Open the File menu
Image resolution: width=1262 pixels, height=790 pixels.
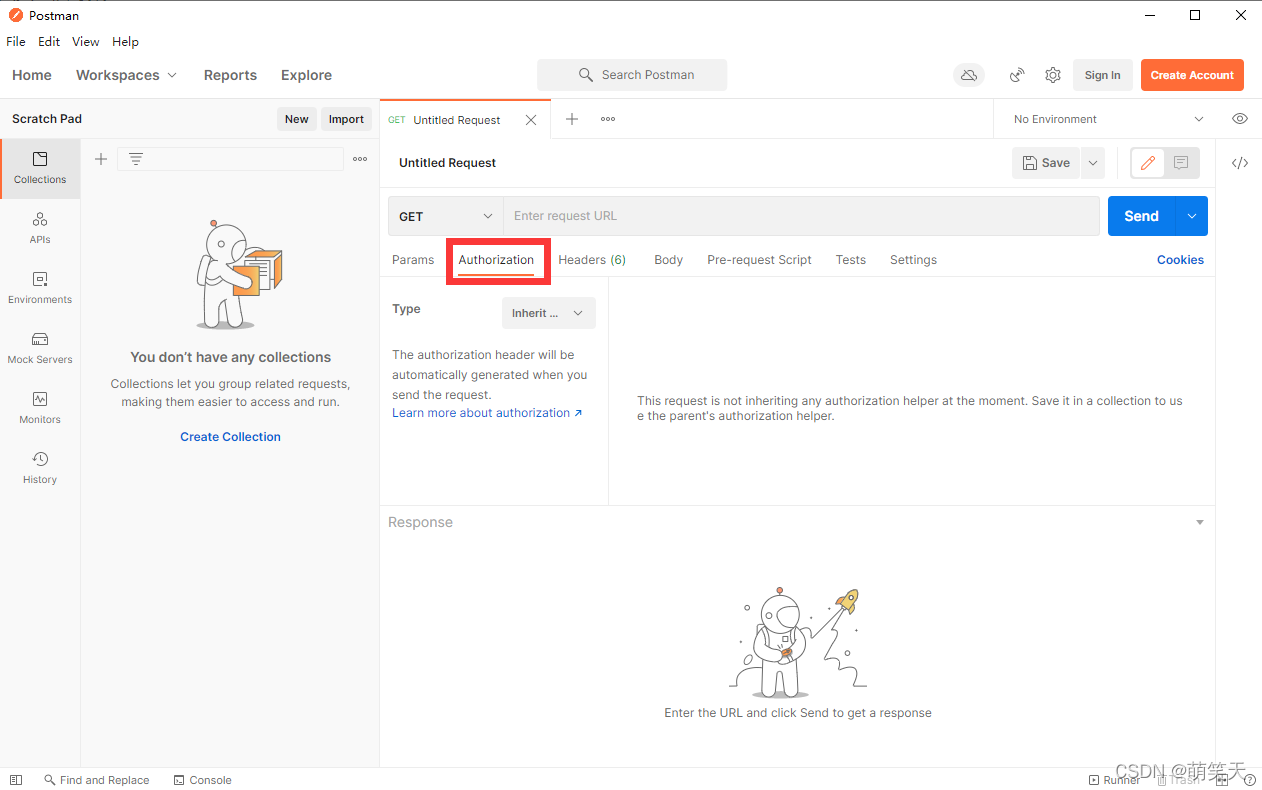click(x=16, y=42)
